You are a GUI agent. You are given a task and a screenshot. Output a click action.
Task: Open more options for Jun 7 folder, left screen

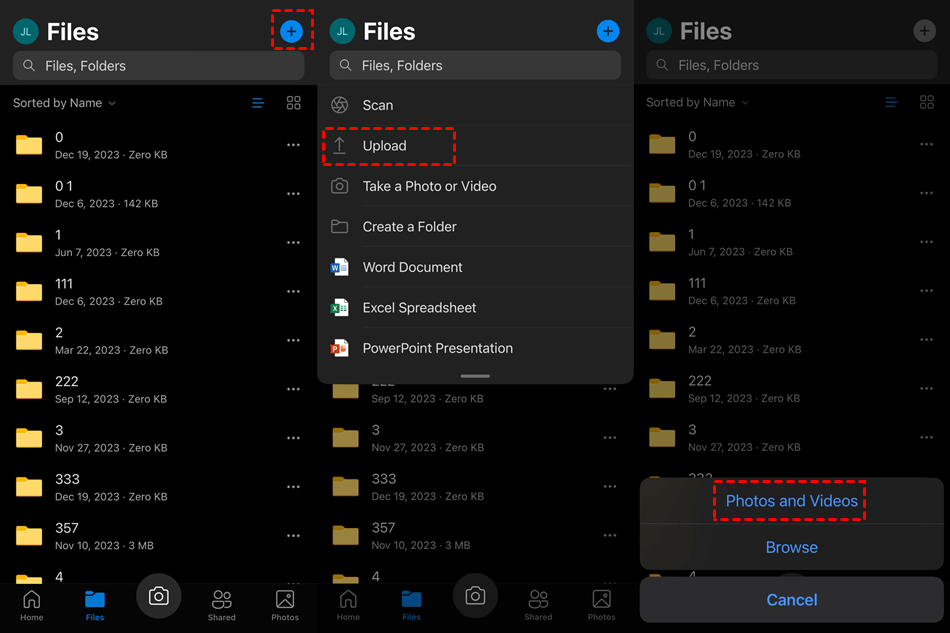coord(294,242)
